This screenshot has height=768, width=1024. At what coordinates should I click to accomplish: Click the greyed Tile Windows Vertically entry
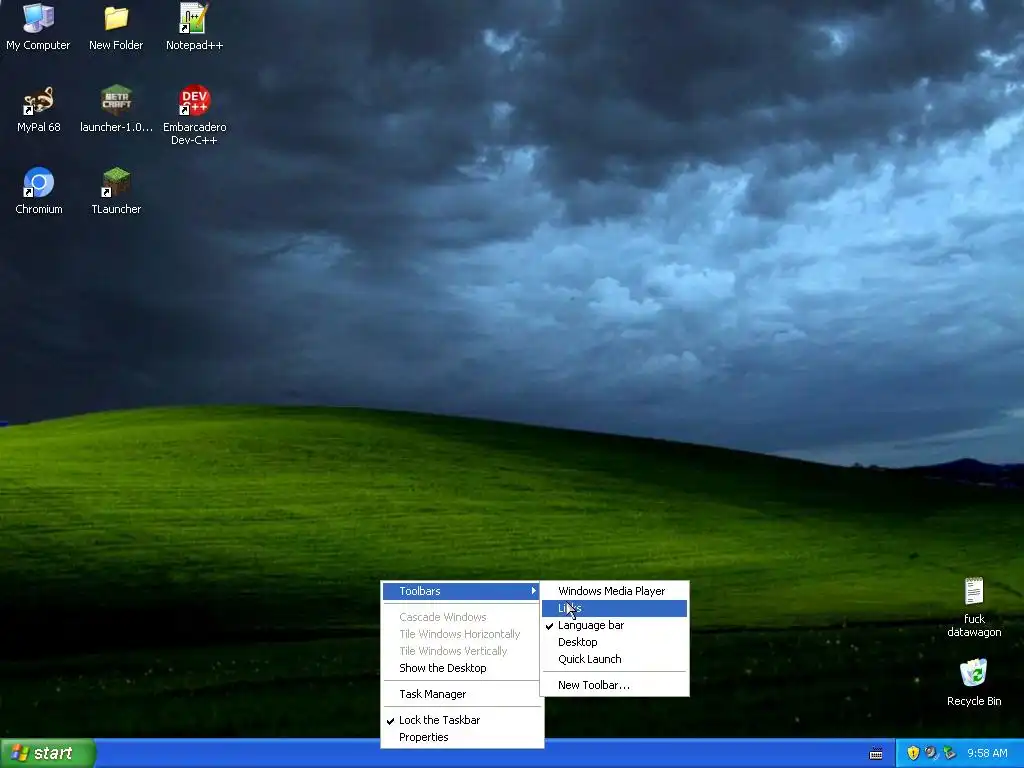coord(462,651)
